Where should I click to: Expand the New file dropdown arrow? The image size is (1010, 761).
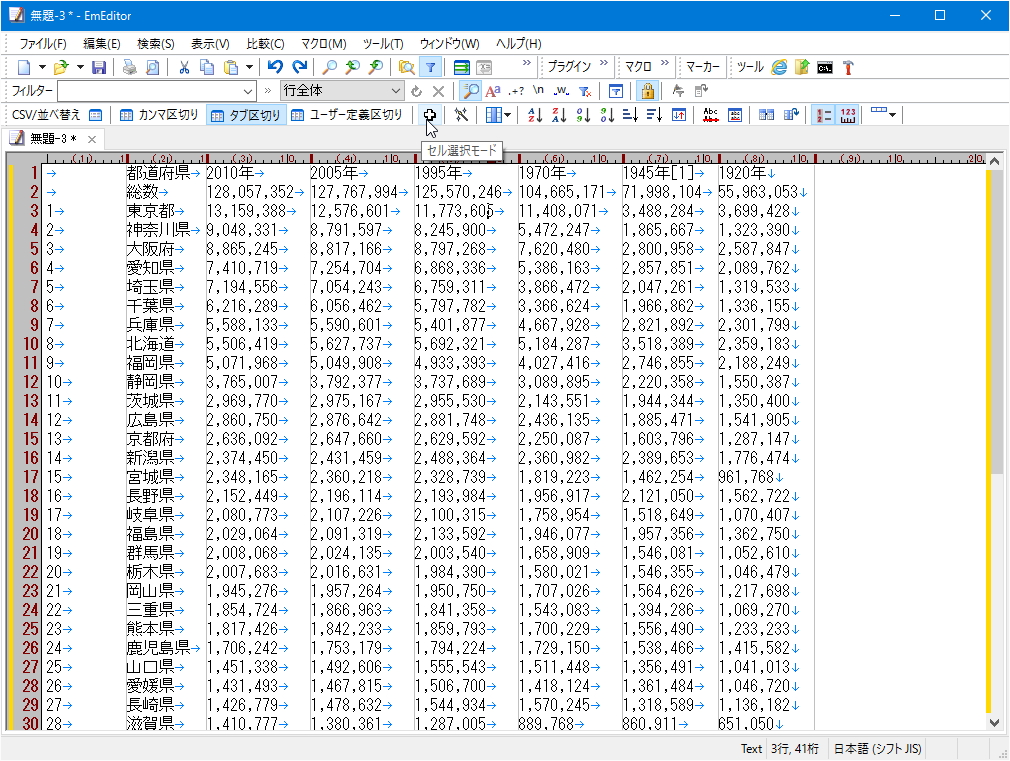(x=42, y=67)
